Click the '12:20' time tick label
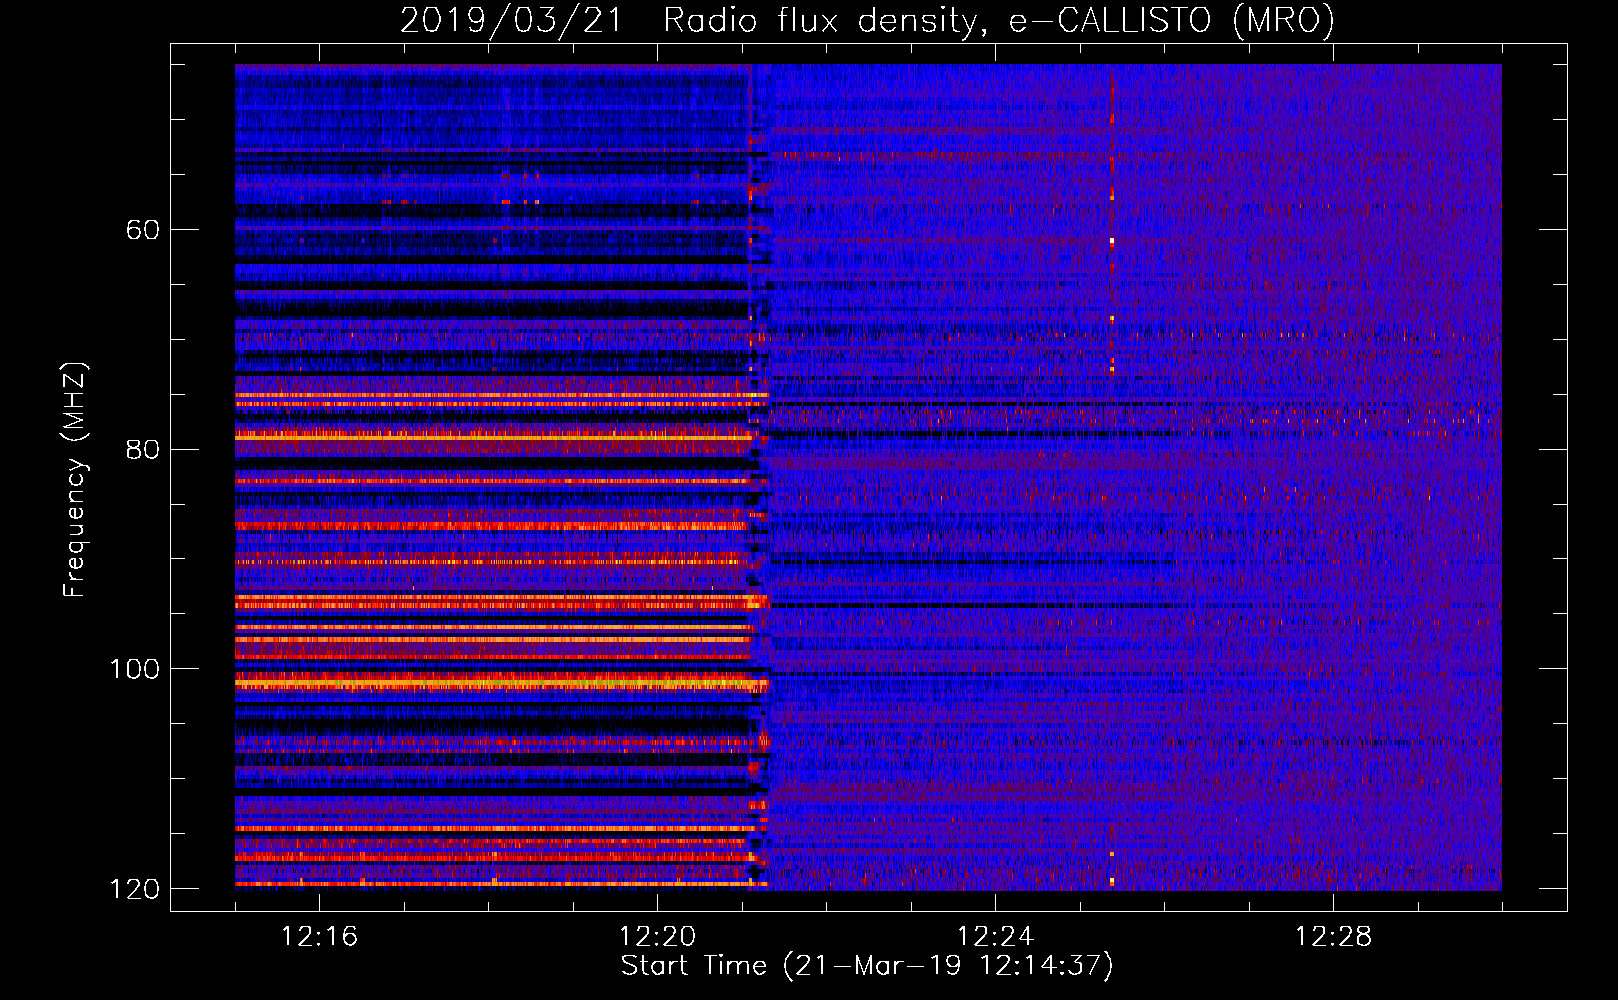This screenshot has height=1000, width=1618. point(657,937)
